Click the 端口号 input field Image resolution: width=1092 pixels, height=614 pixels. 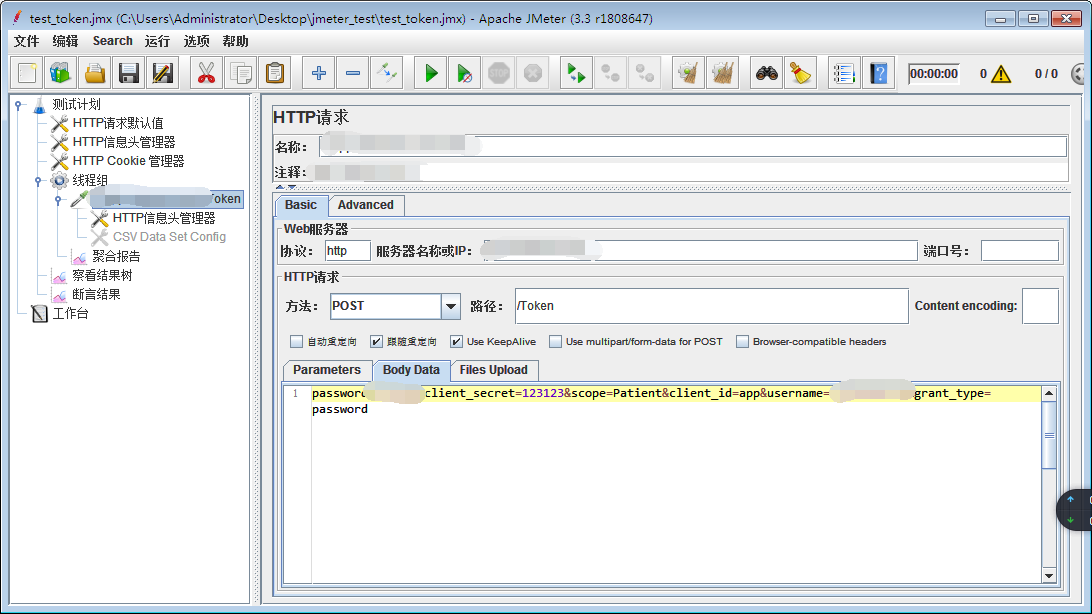click(1020, 251)
